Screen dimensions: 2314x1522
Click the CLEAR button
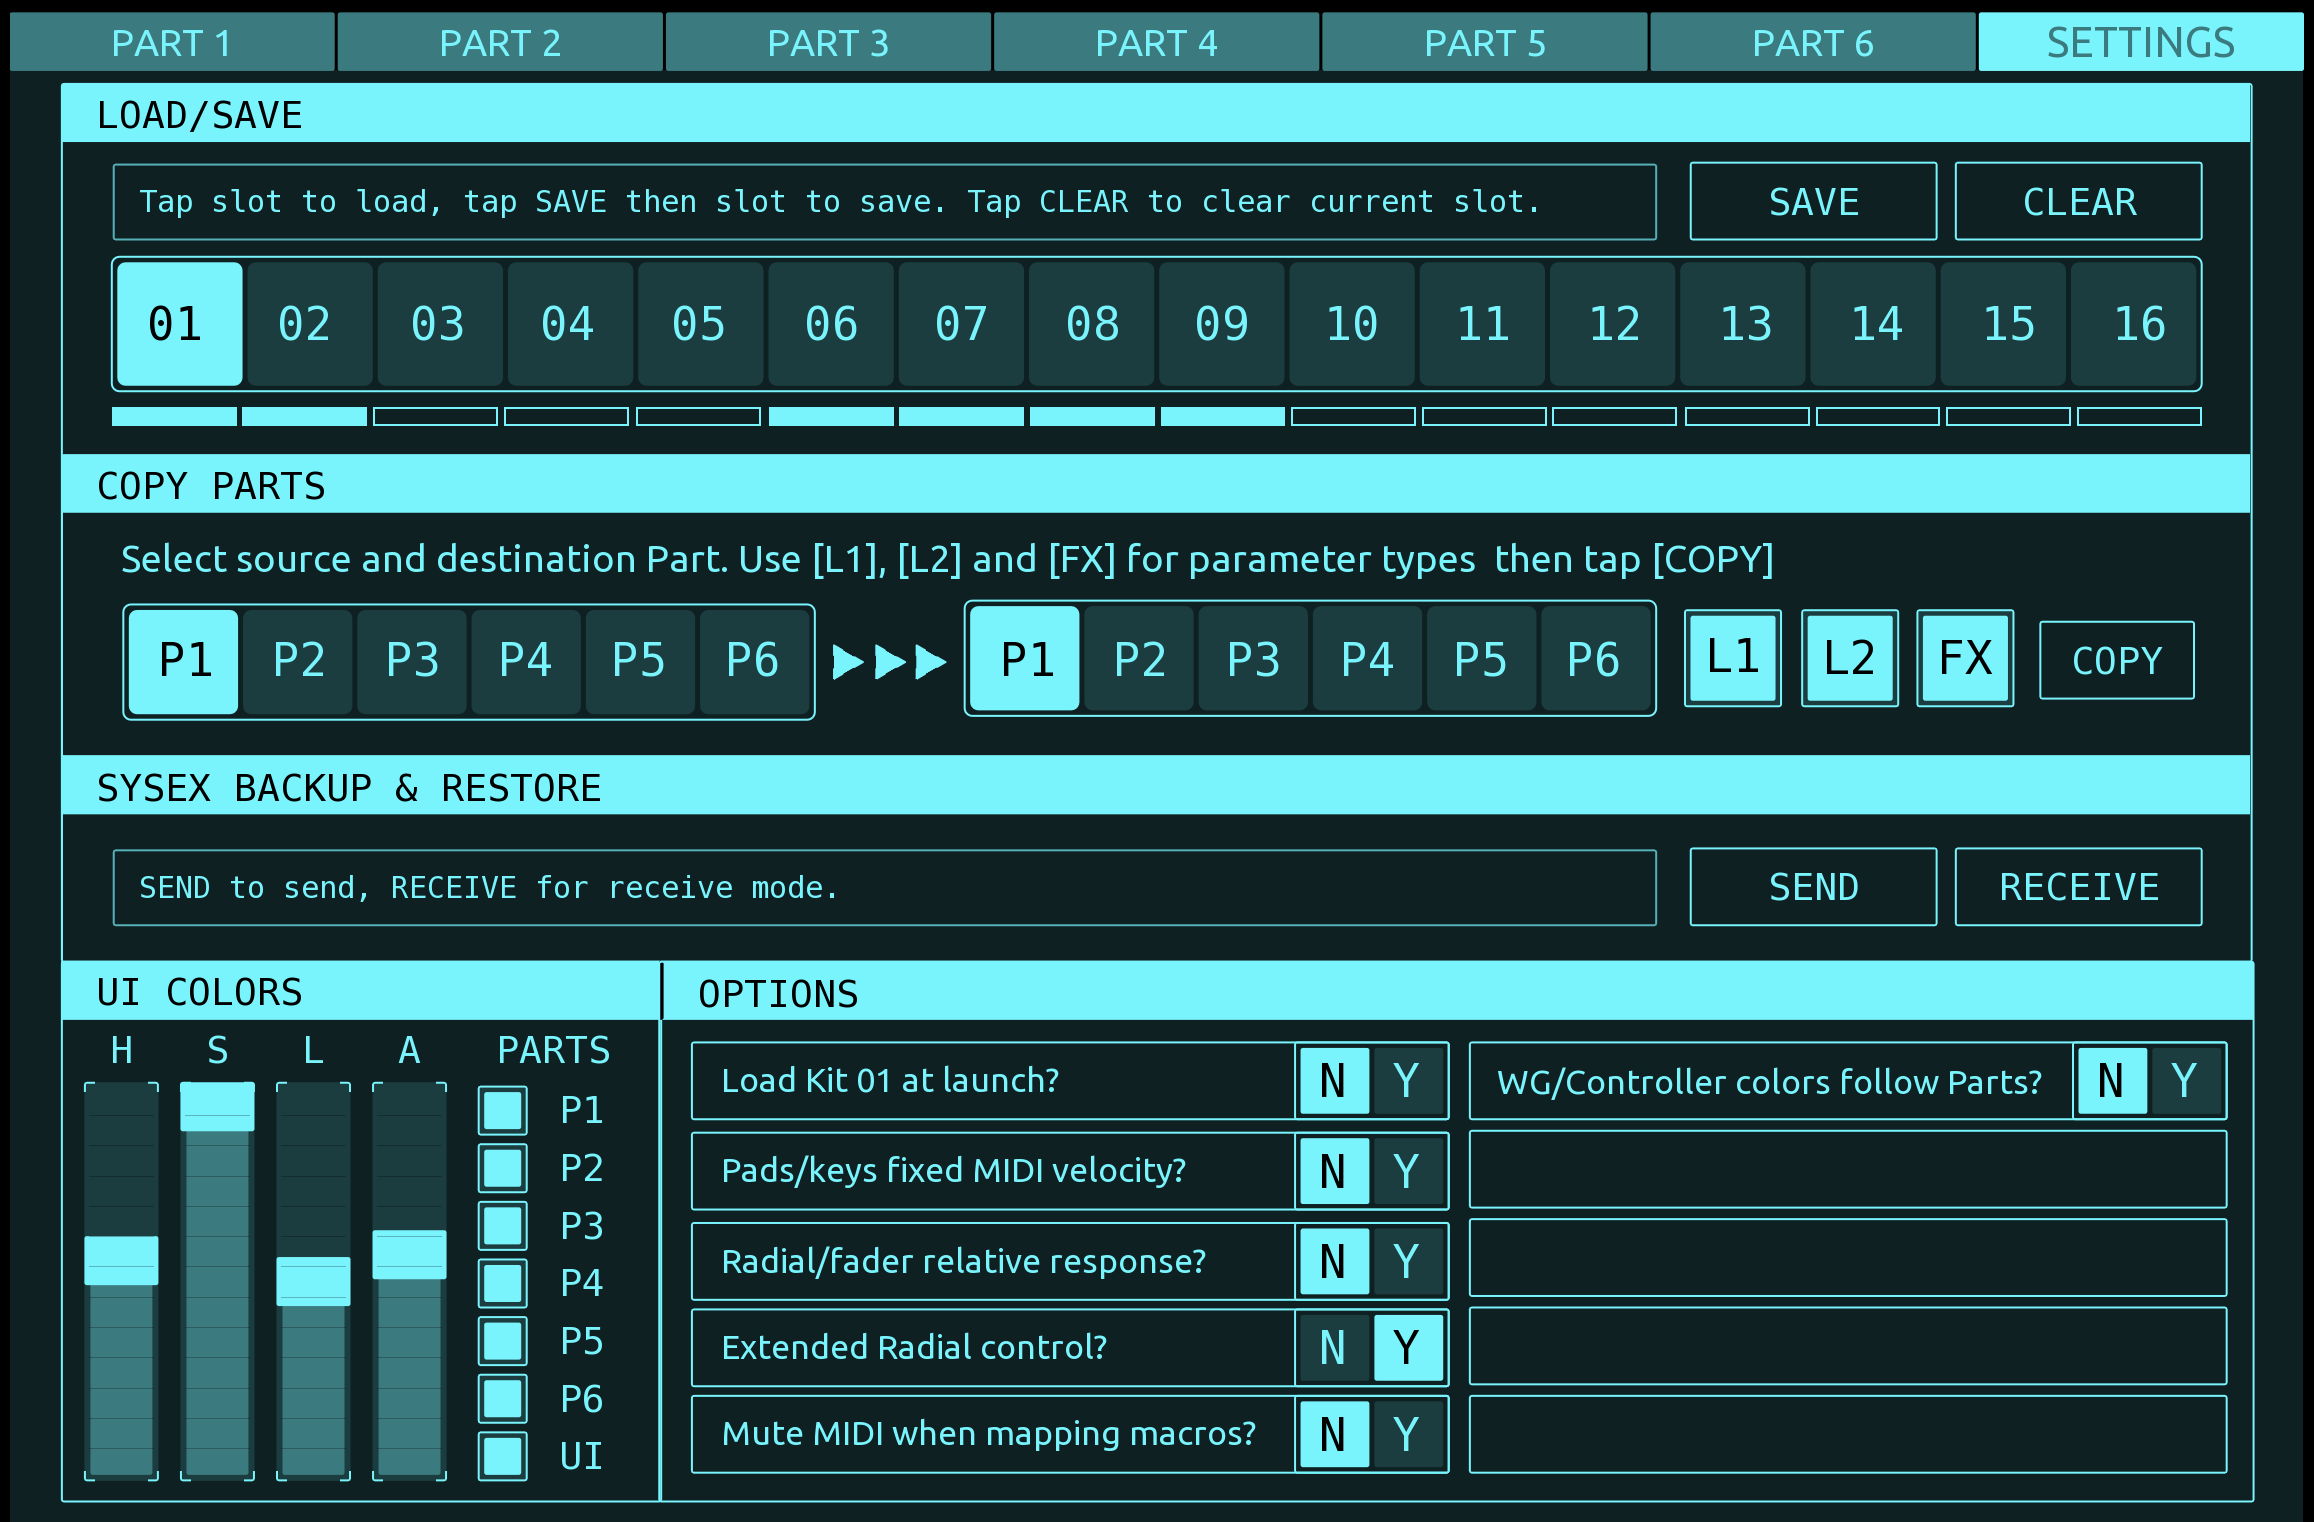tap(2078, 202)
